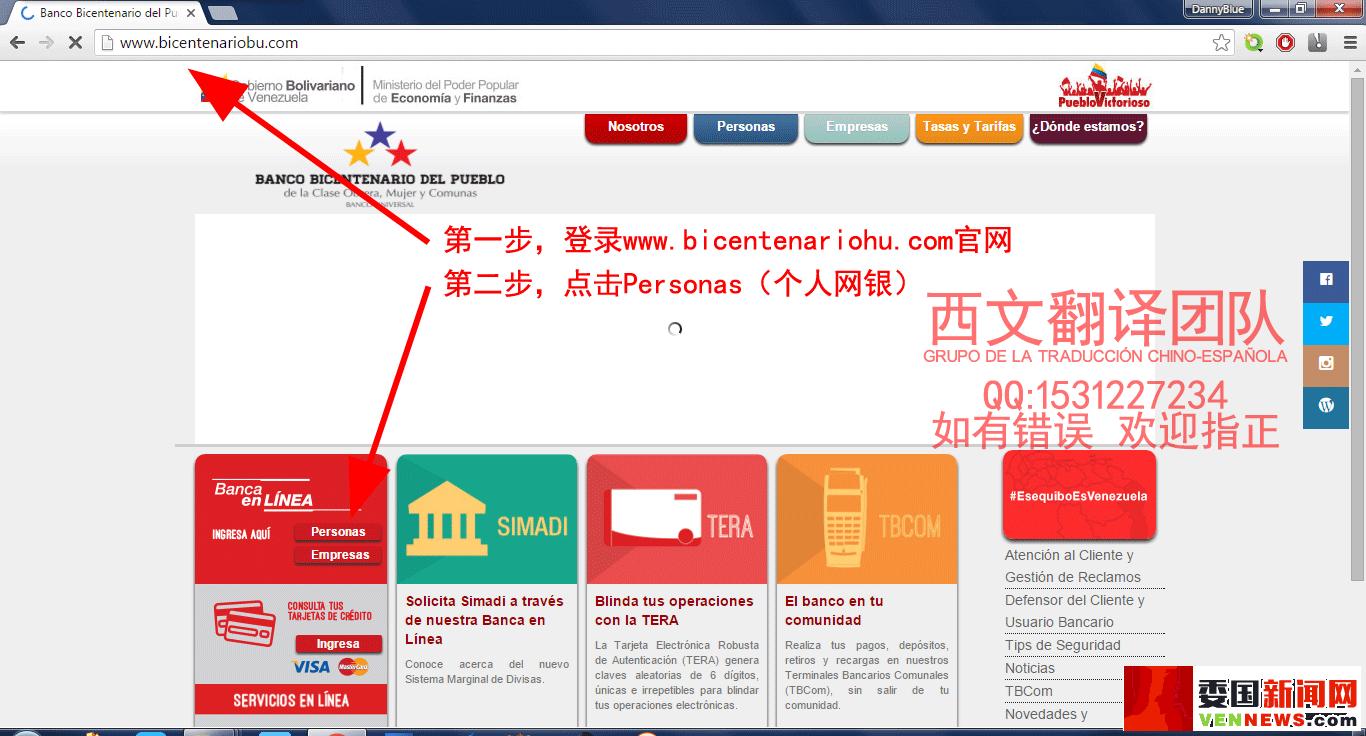
Task: Click the Servicios en Línea banner
Action: (291, 700)
